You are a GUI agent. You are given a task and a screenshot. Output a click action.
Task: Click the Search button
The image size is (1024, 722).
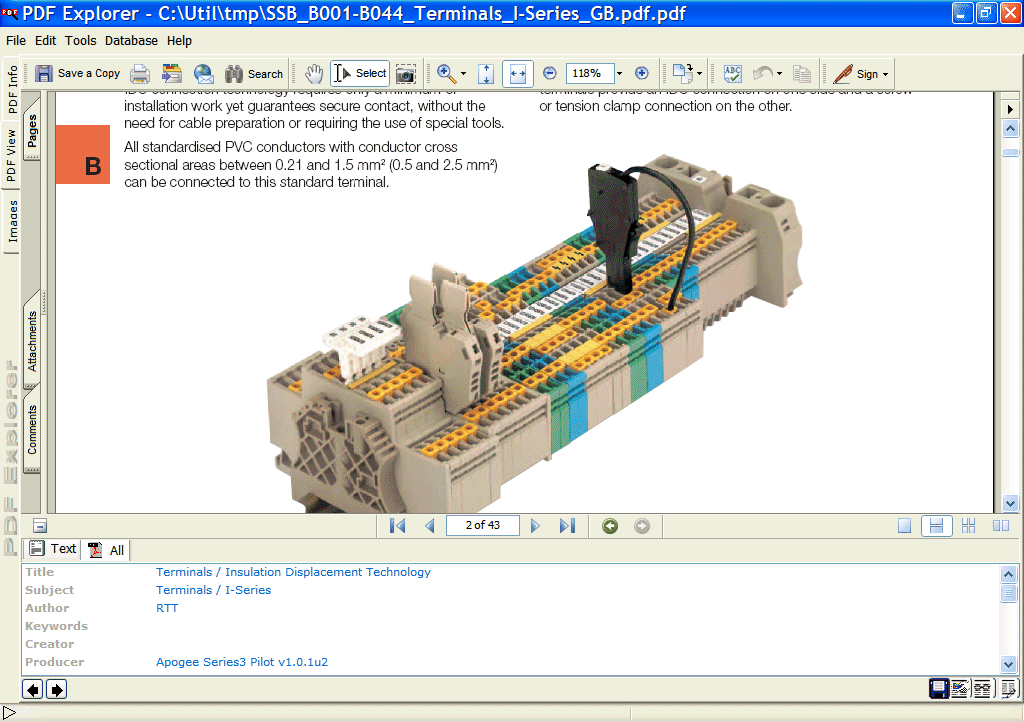(x=254, y=74)
